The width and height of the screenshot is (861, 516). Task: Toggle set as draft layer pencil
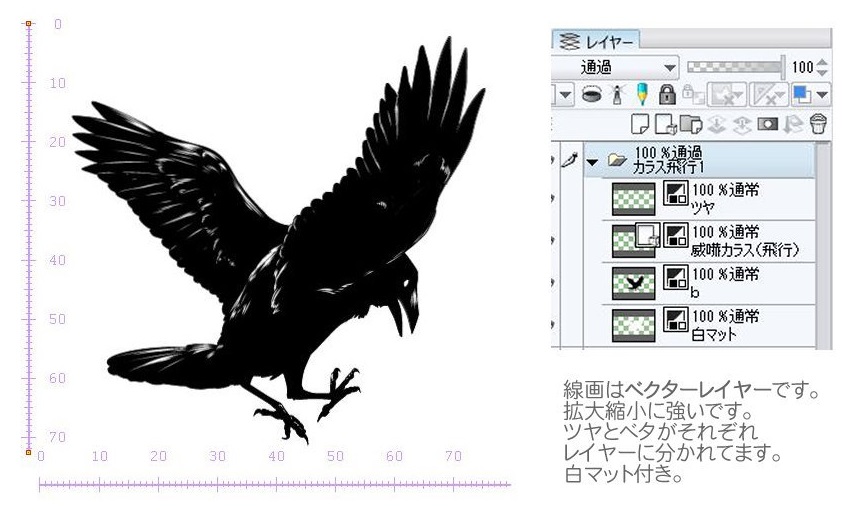pyautogui.click(x=641, y=95)
